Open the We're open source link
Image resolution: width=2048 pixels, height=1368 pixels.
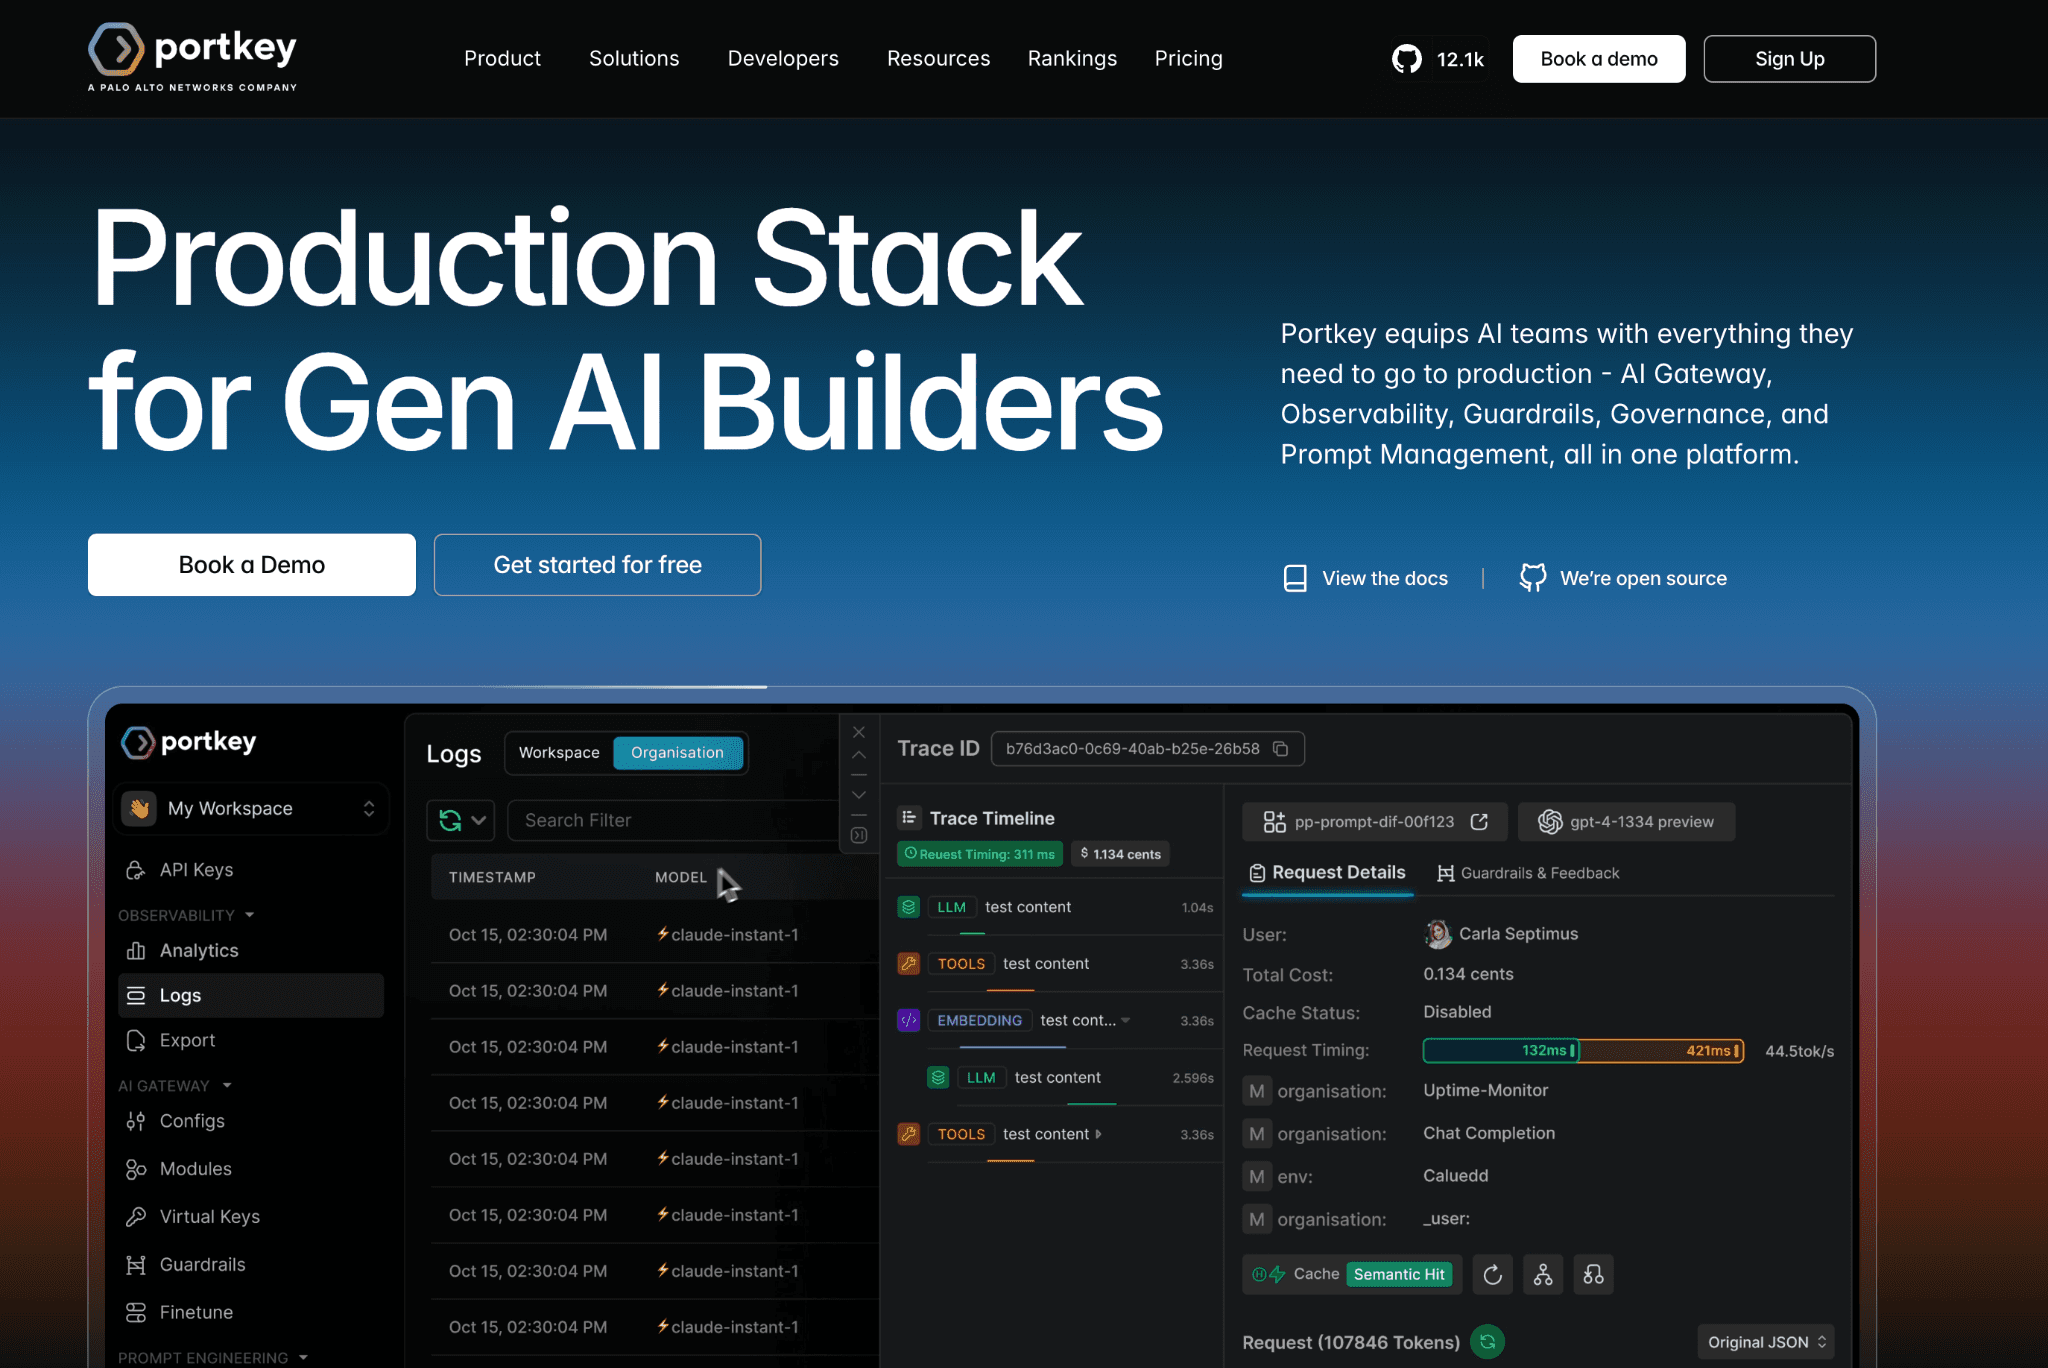[1623, 578]
